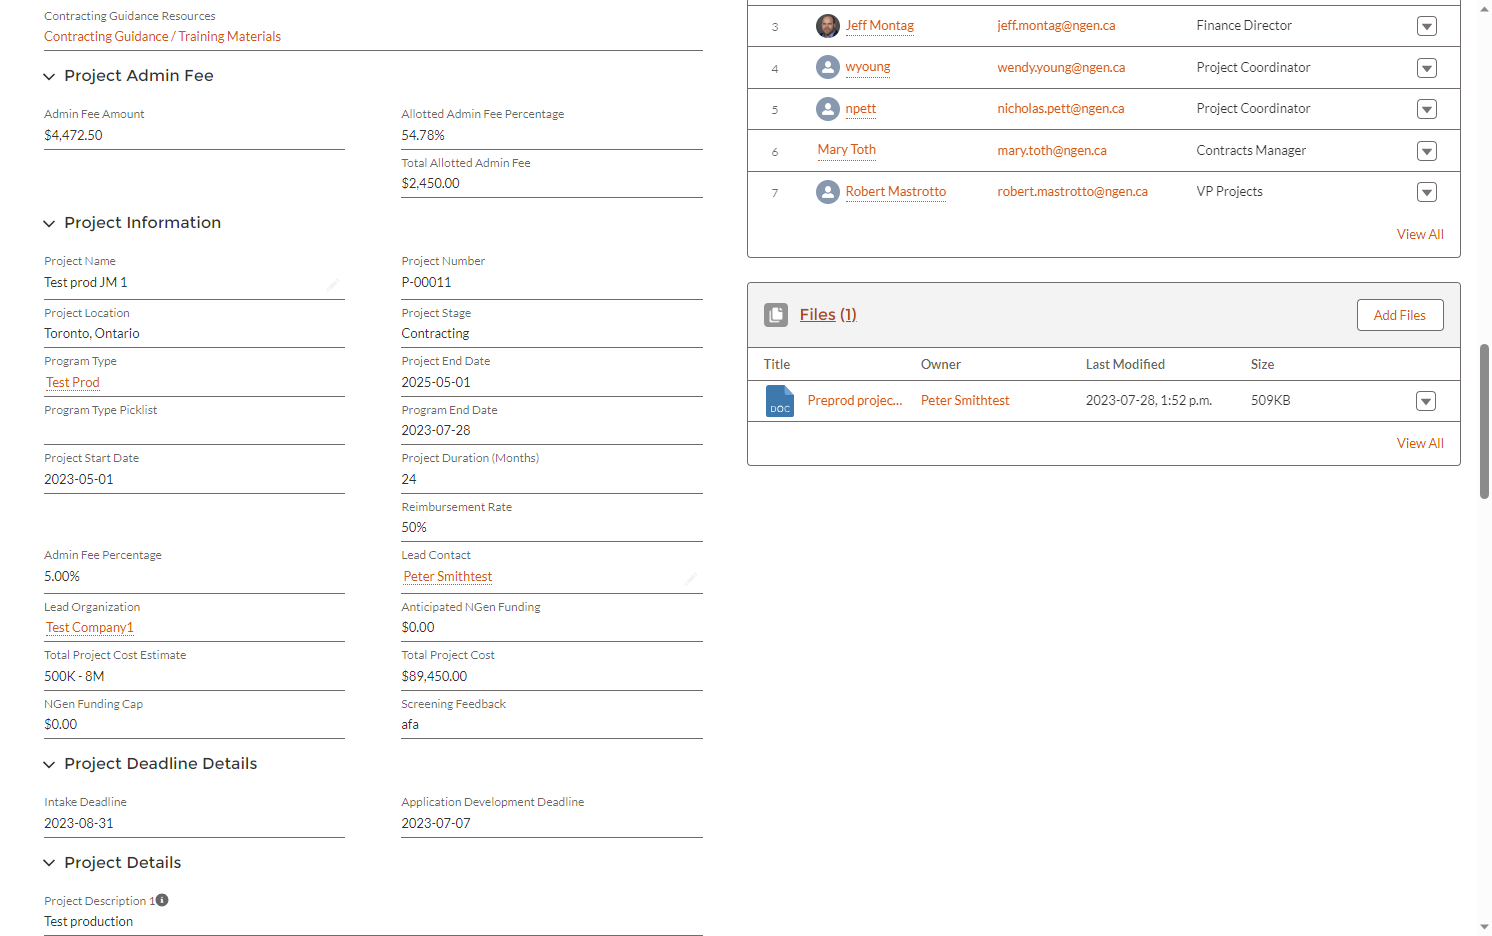Click the Files panel icon
This screenshot has height=936, width=1492.
tap(776, 315)
